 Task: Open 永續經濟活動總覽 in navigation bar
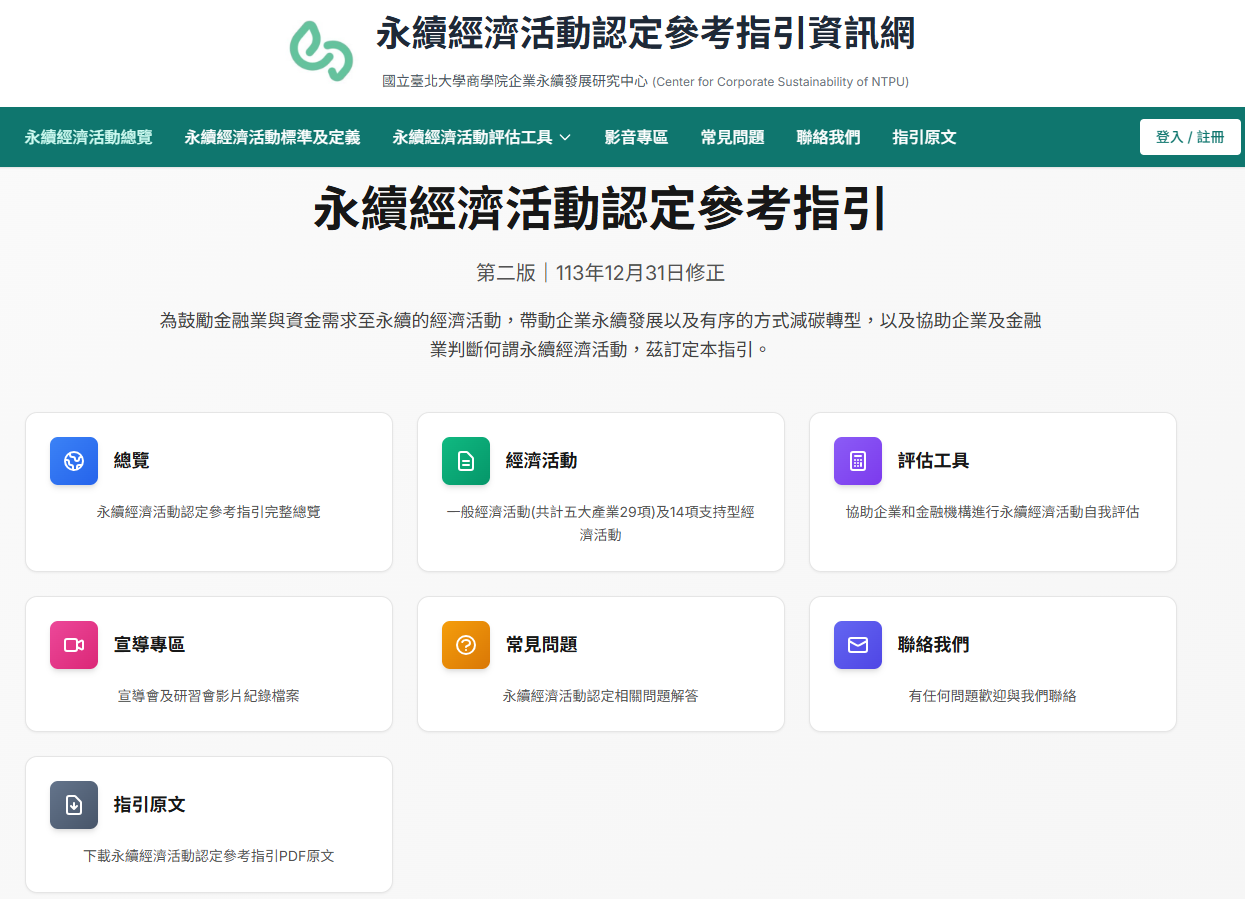click(89, 137)
